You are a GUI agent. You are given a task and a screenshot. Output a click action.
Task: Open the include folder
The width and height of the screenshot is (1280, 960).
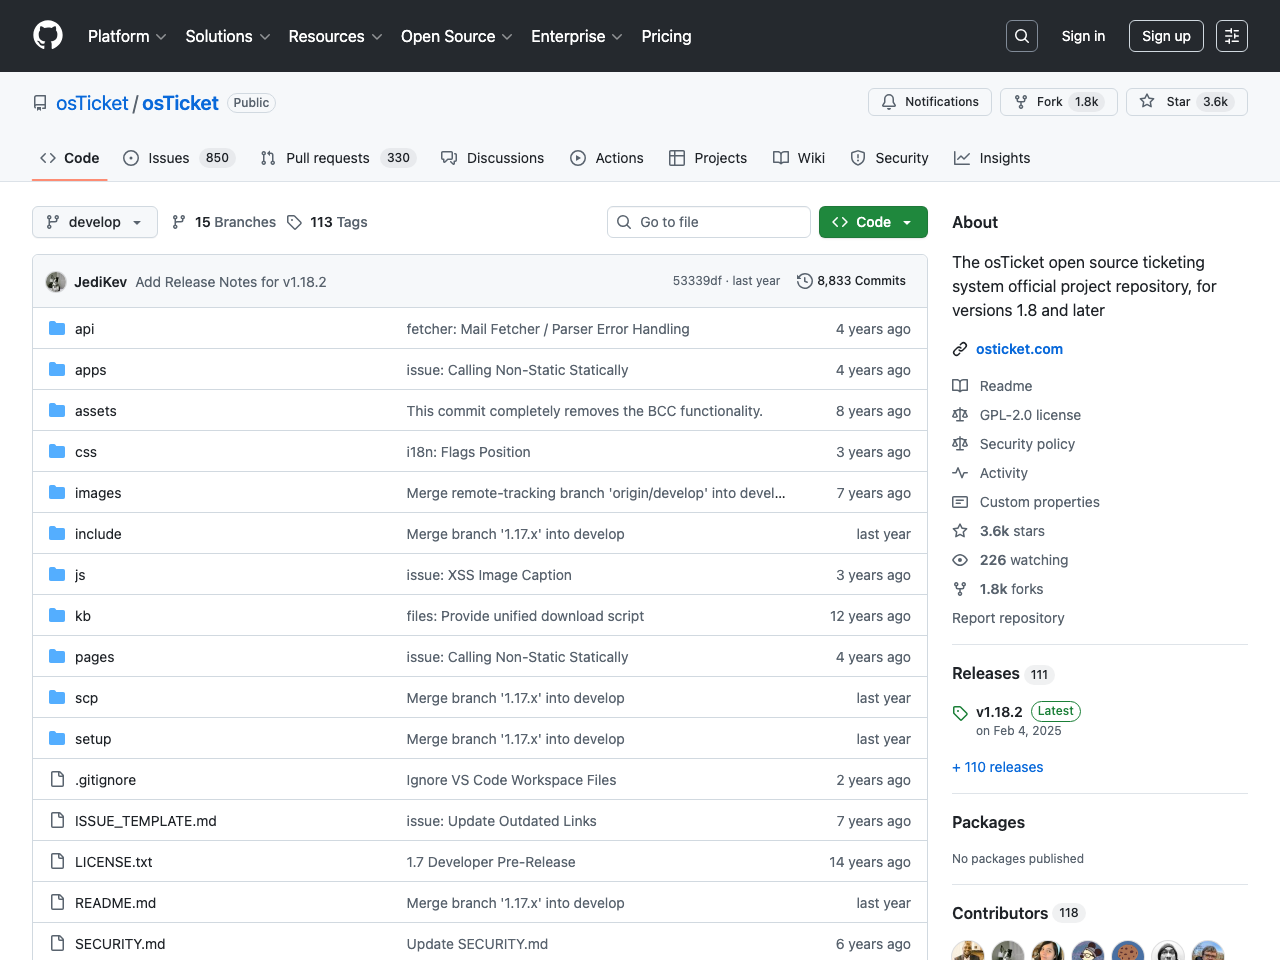[x=98, y=534]
